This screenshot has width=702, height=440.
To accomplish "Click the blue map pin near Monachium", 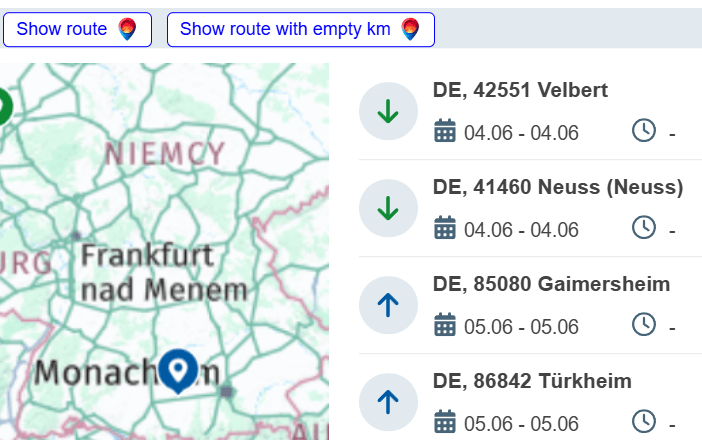I will pos(179,370).
